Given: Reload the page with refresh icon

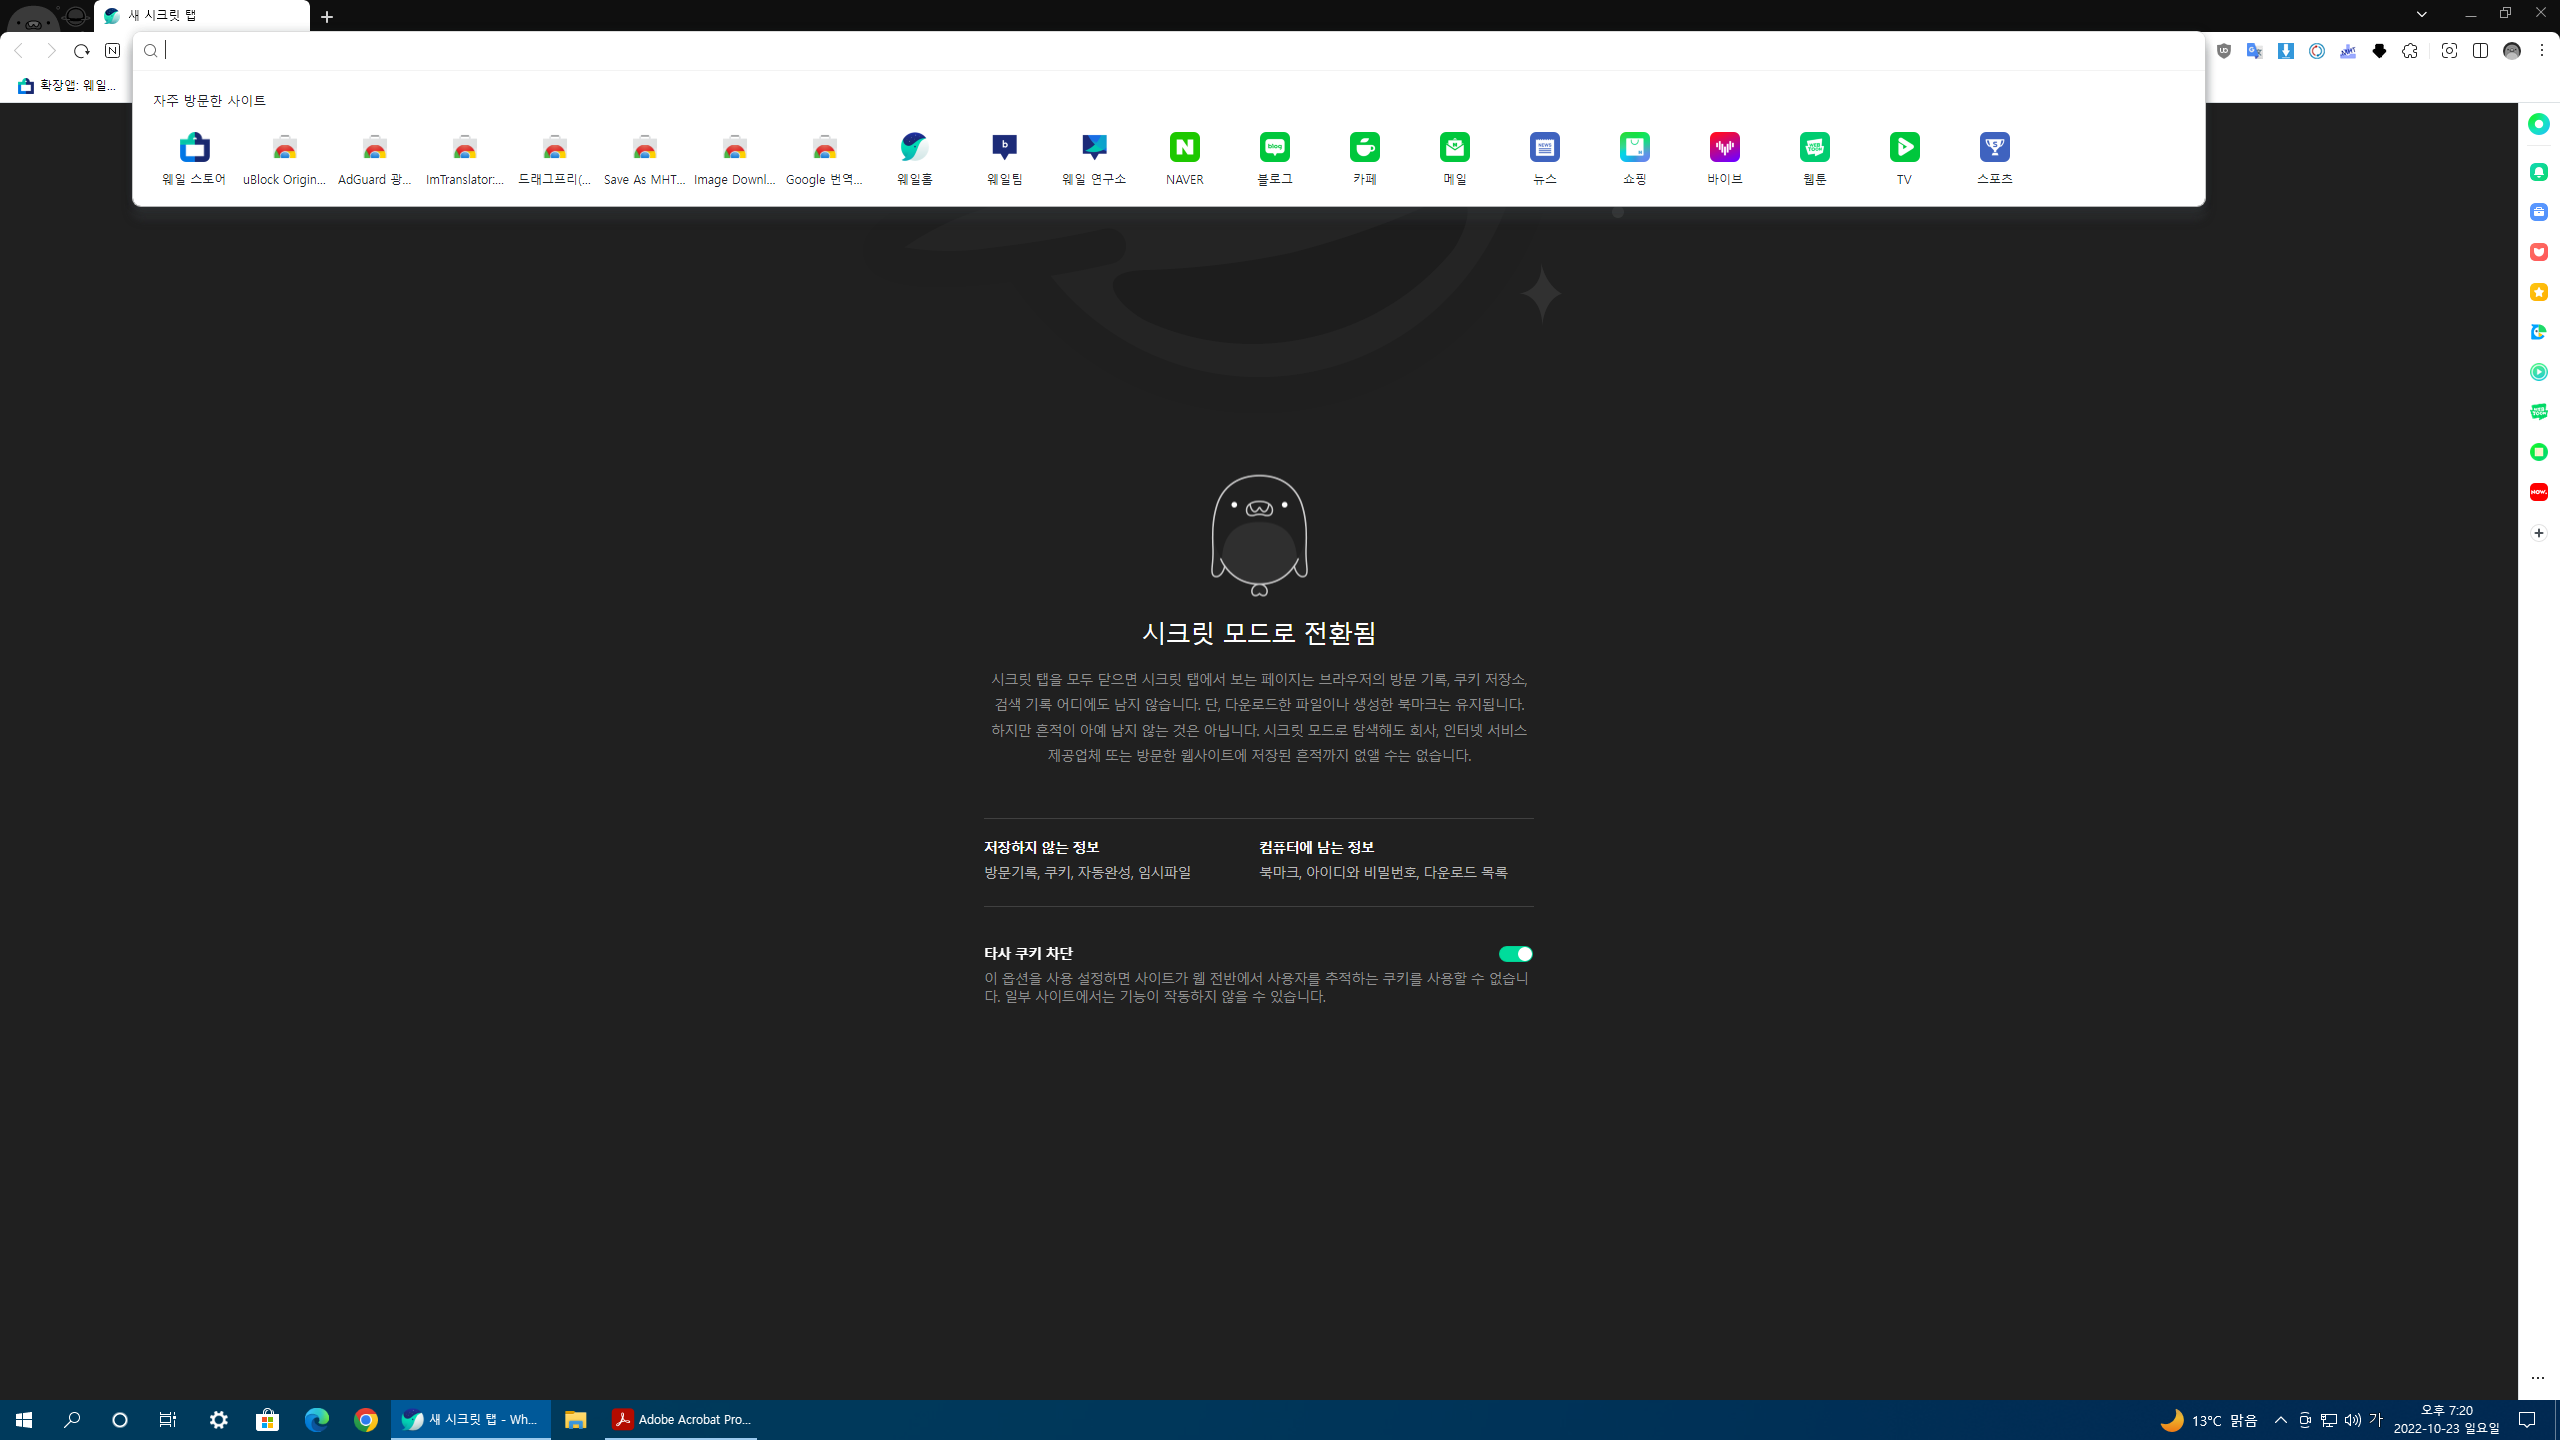Looking at the screenshot, I should tap(82, 51).
